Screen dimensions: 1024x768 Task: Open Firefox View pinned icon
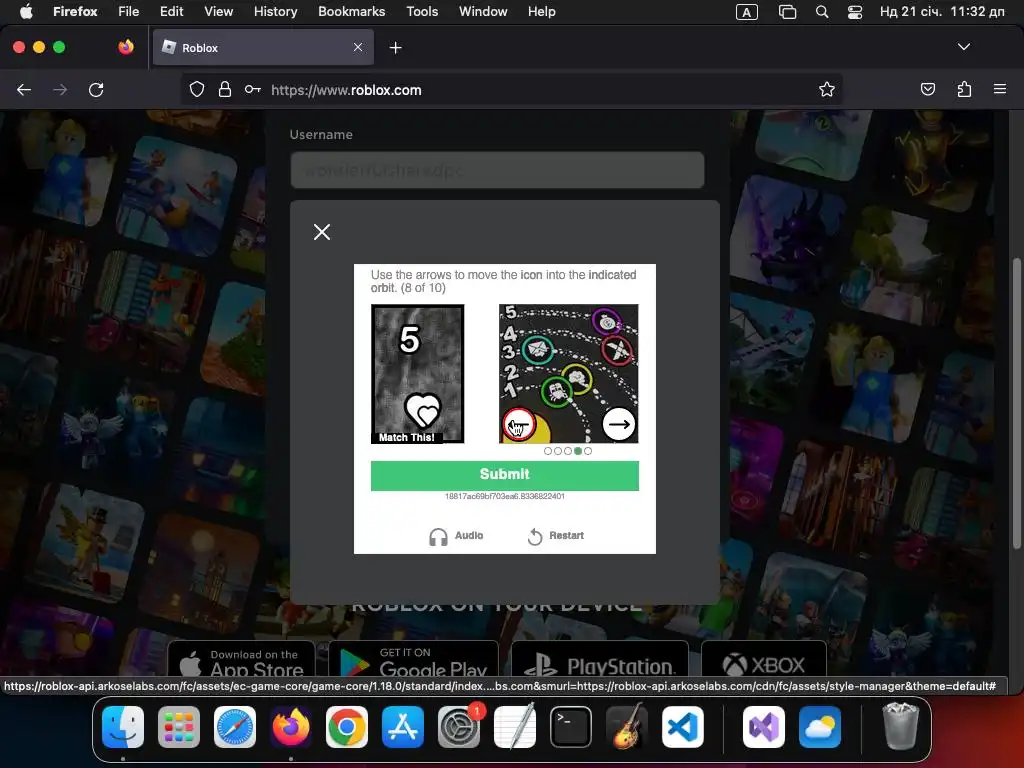point(126,47)
